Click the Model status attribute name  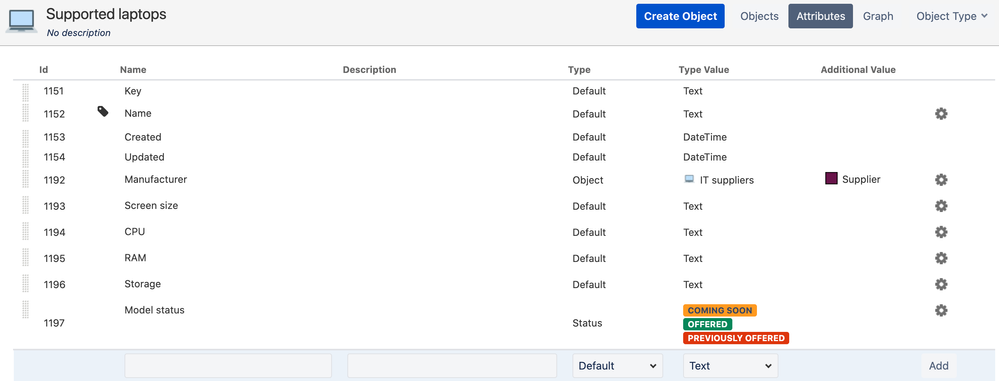coord(154,310)
